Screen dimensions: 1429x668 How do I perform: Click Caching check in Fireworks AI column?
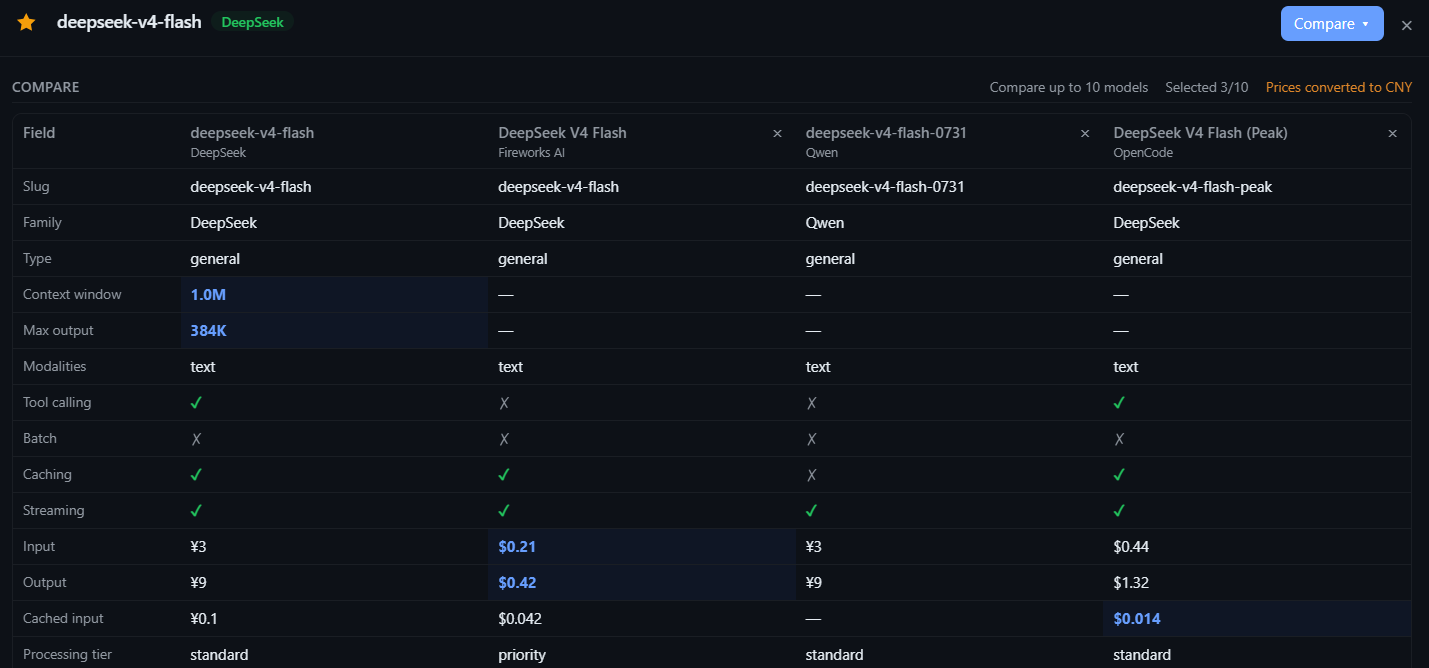(x=504, y=474)
